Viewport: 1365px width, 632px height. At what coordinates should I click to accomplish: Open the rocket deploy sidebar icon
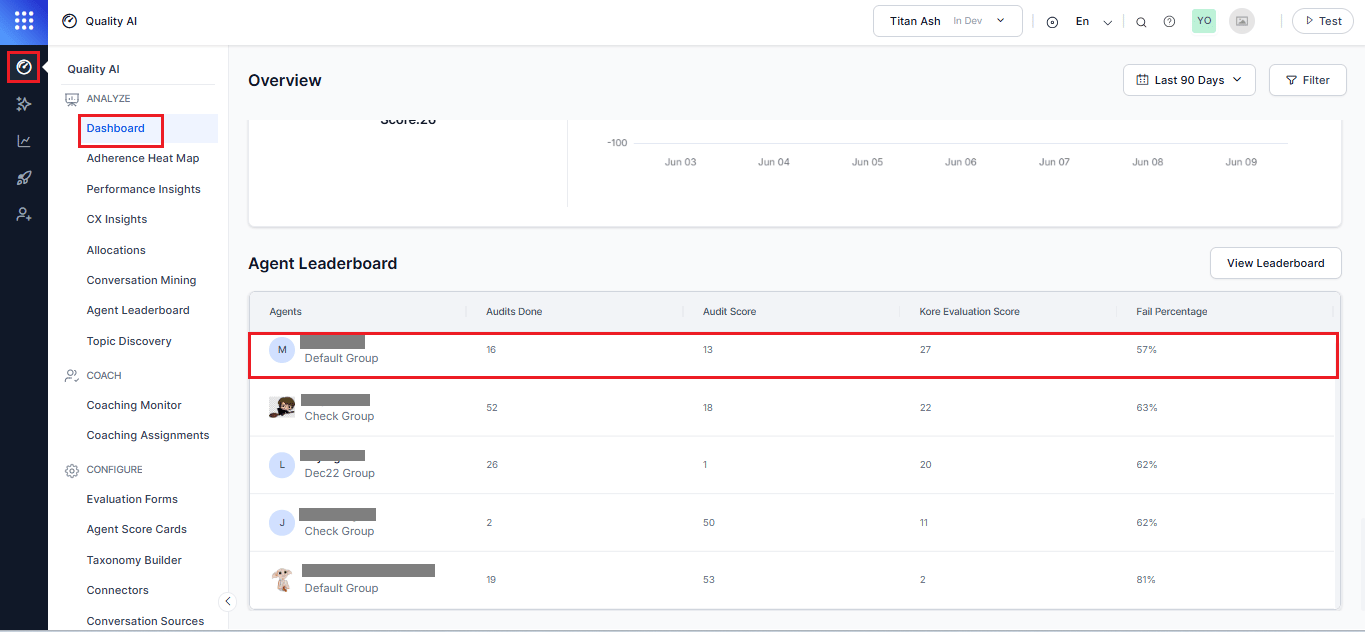(24, 178)
